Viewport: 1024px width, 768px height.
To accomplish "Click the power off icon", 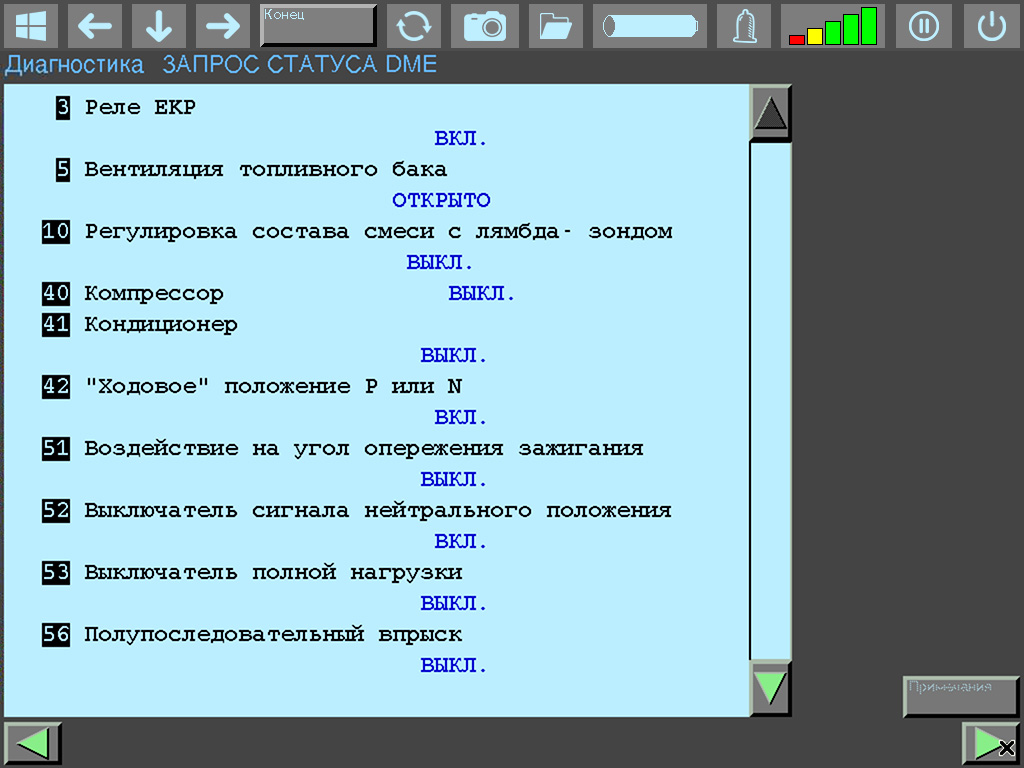I will (x=991, y=26).
